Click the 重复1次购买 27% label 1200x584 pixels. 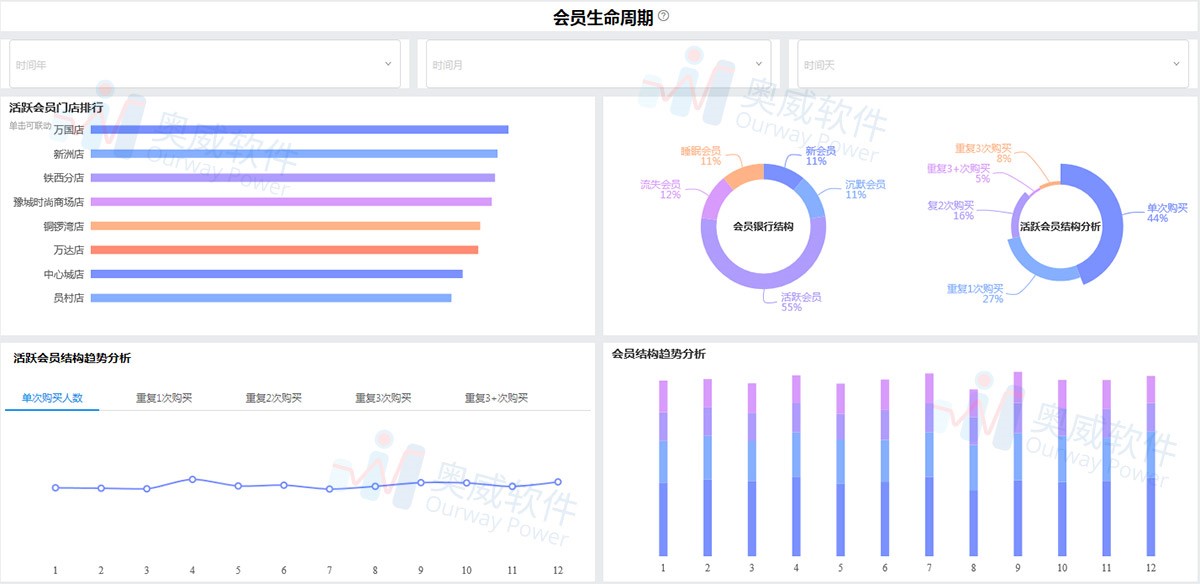point(975,292)
